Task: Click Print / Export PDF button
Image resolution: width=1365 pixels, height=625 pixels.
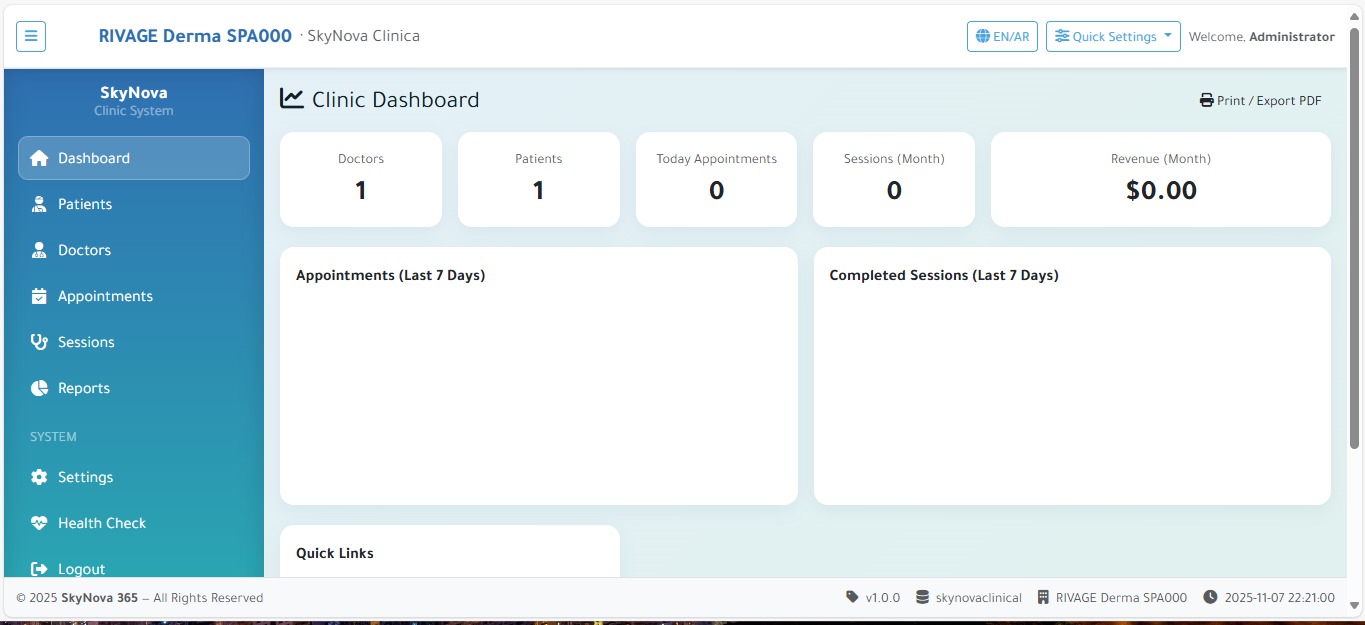Action: click(x=1261, y=101)
